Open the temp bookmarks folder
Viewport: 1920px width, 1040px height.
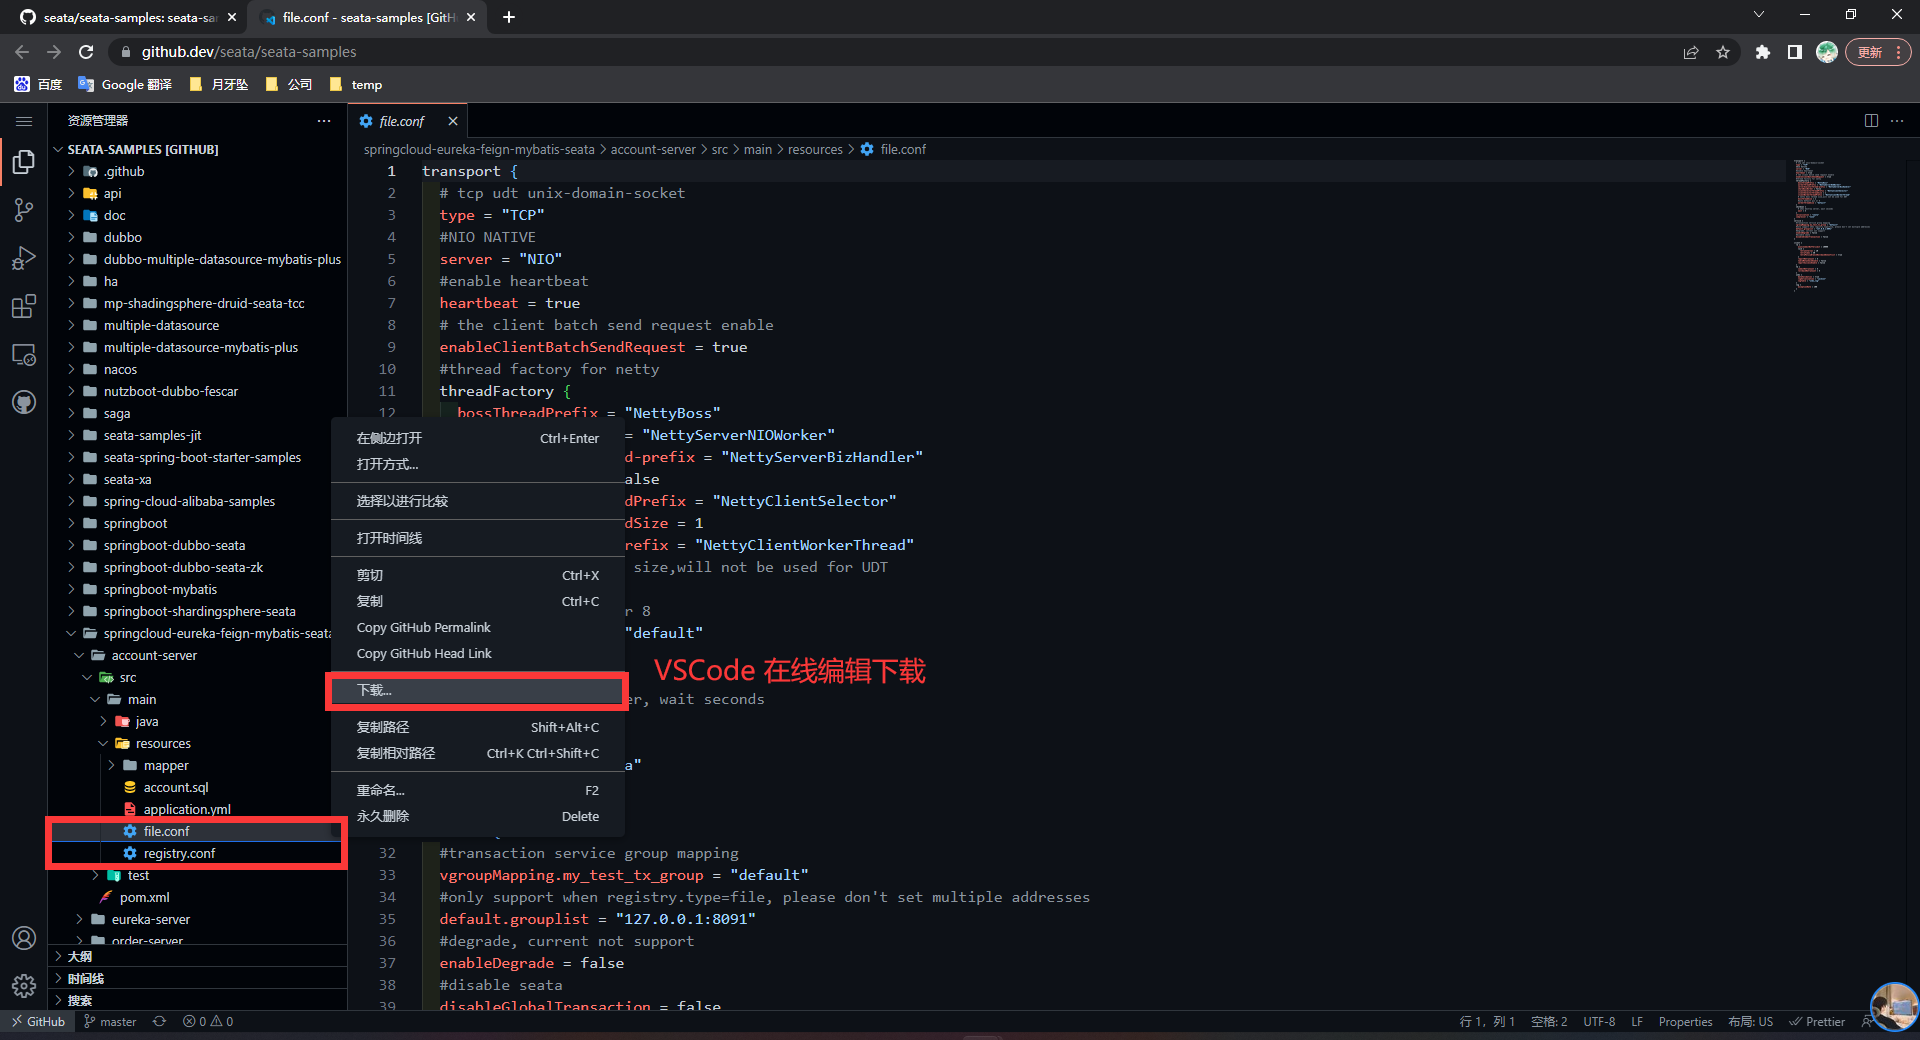356,85
